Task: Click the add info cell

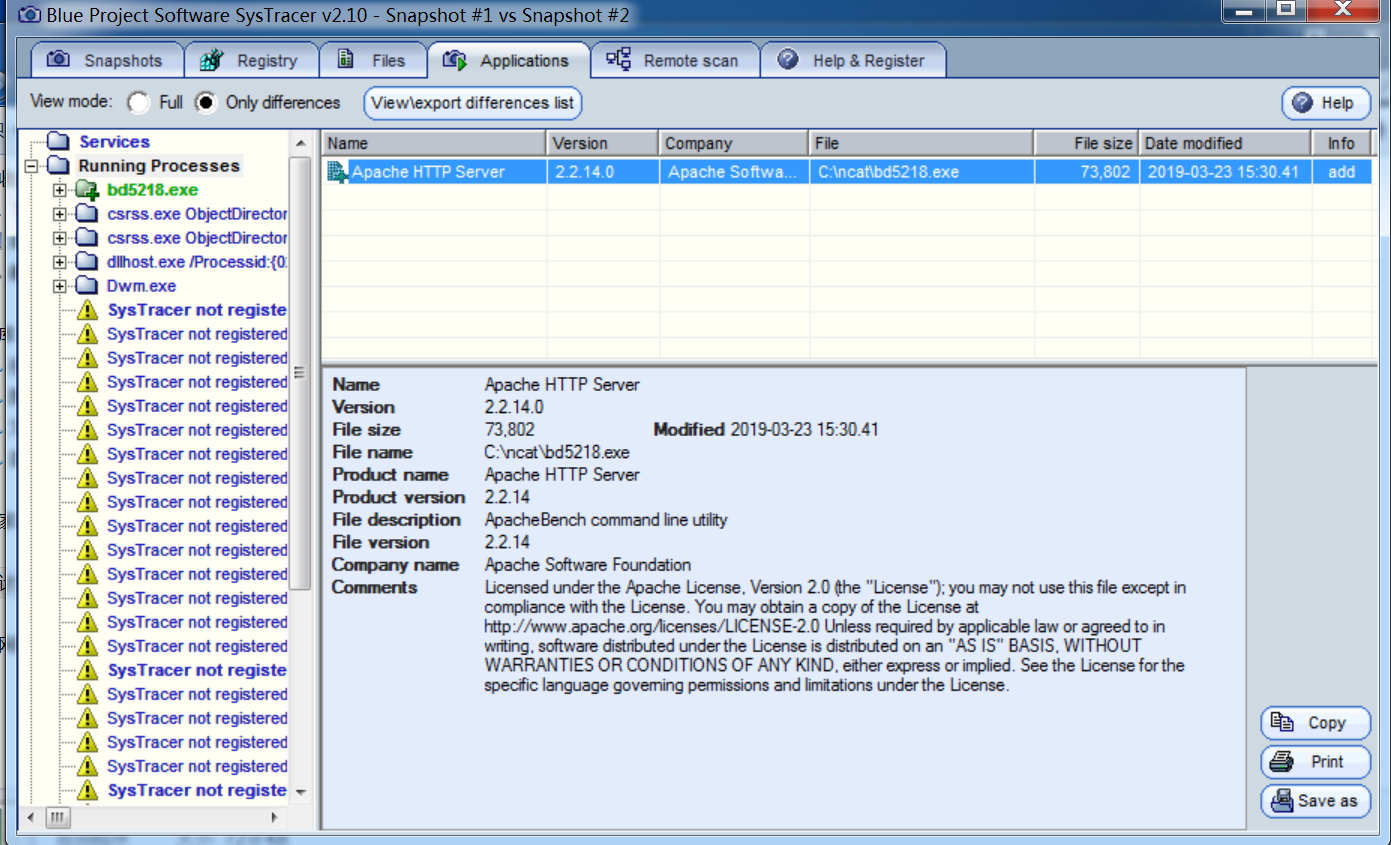Action: click(x=1341, y=172)
